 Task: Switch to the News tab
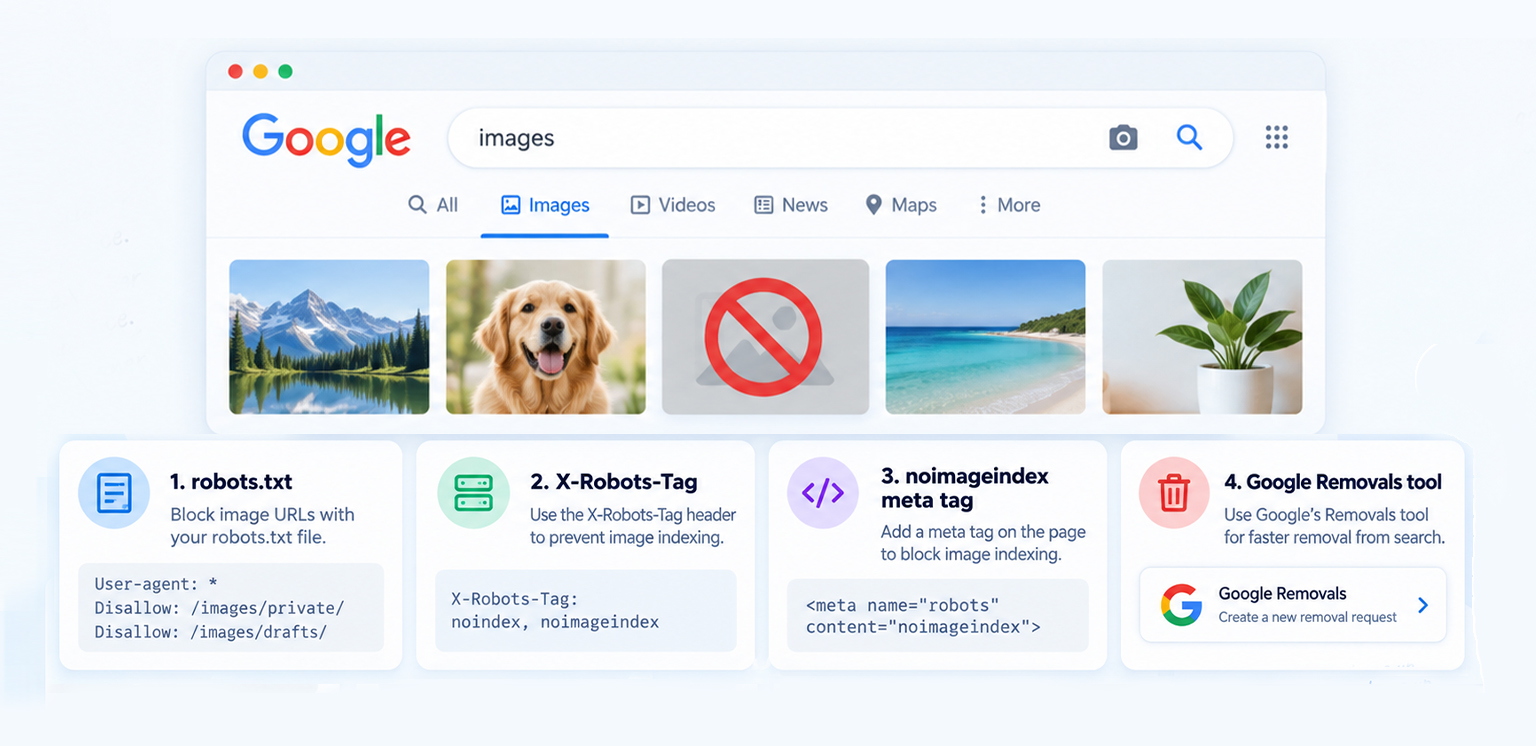[x=791, y=205]
